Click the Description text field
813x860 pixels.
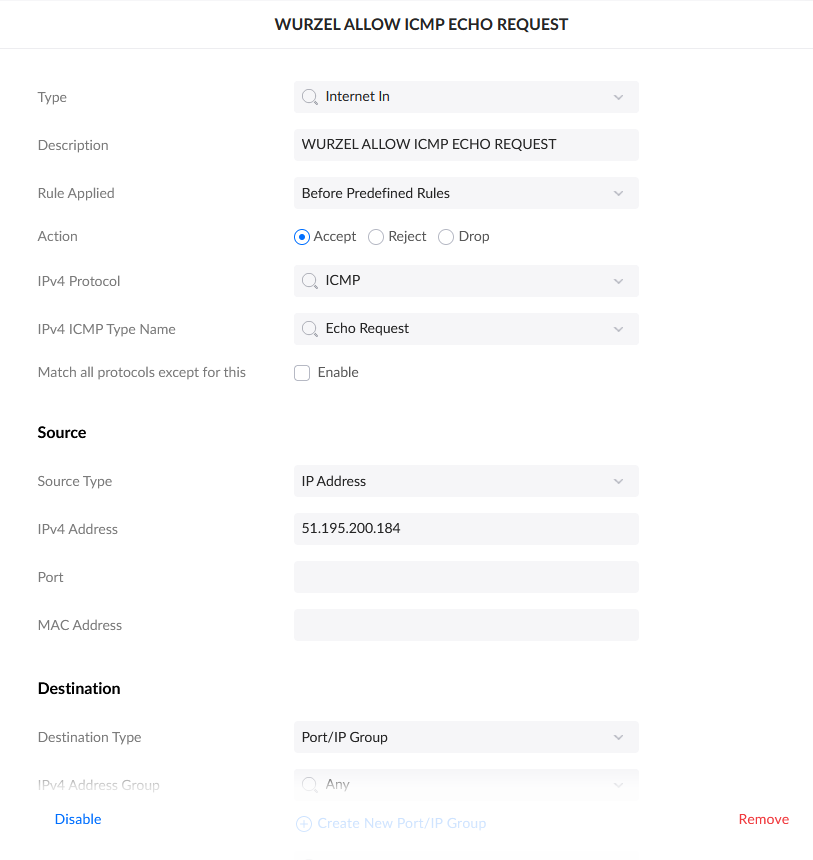[x=466, y=145]
